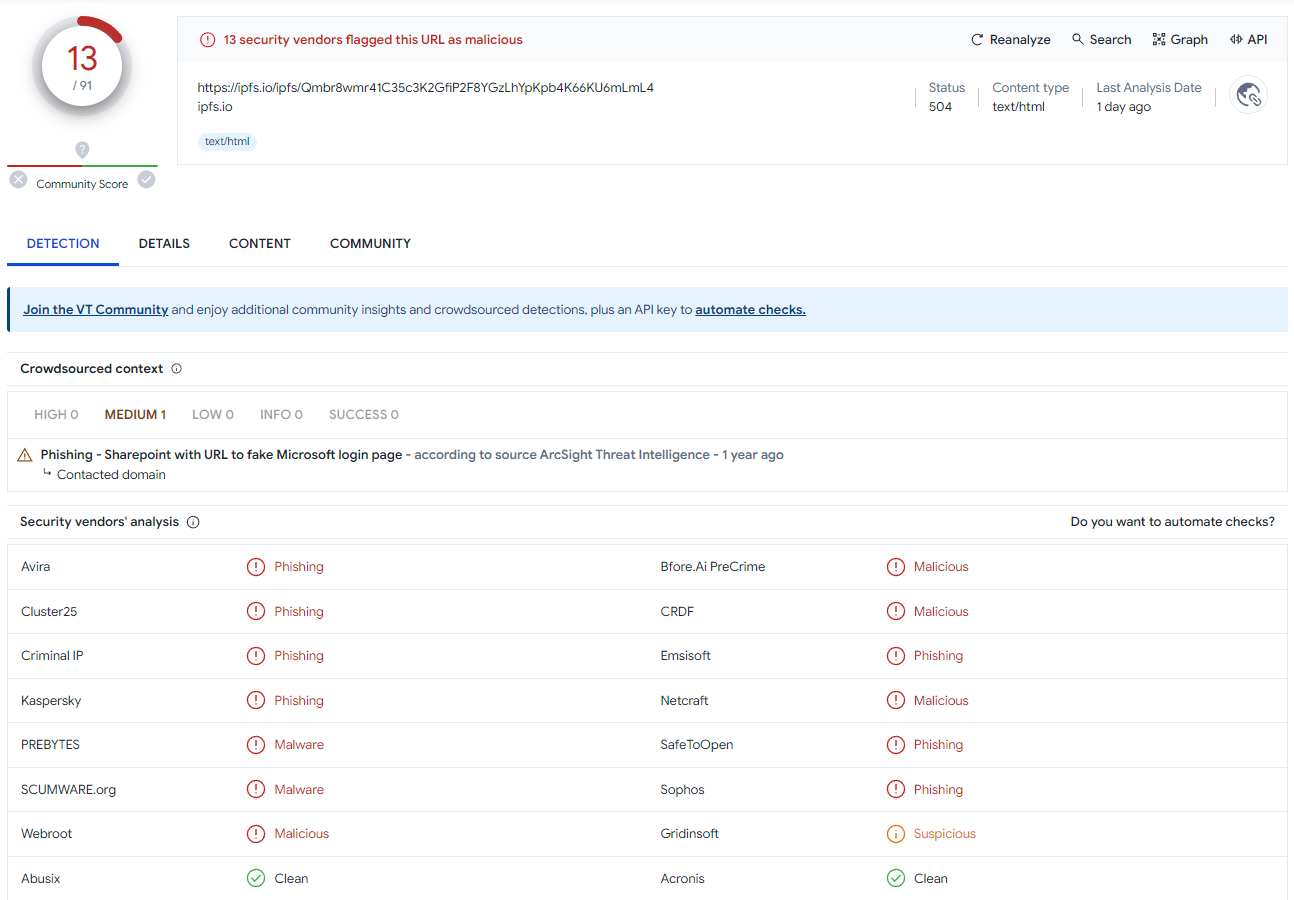Click the analyzed ipfs.io URL text
The image size is (1294, 900).
426,88
